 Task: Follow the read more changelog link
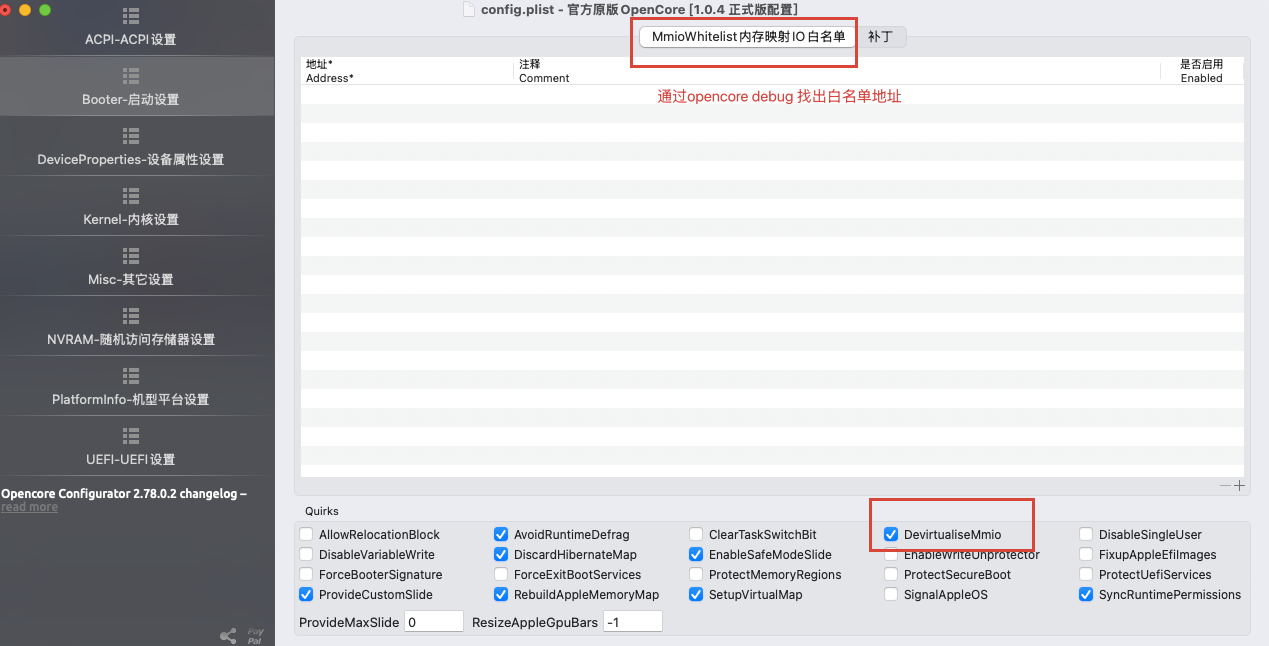click(x=29, y=507)
